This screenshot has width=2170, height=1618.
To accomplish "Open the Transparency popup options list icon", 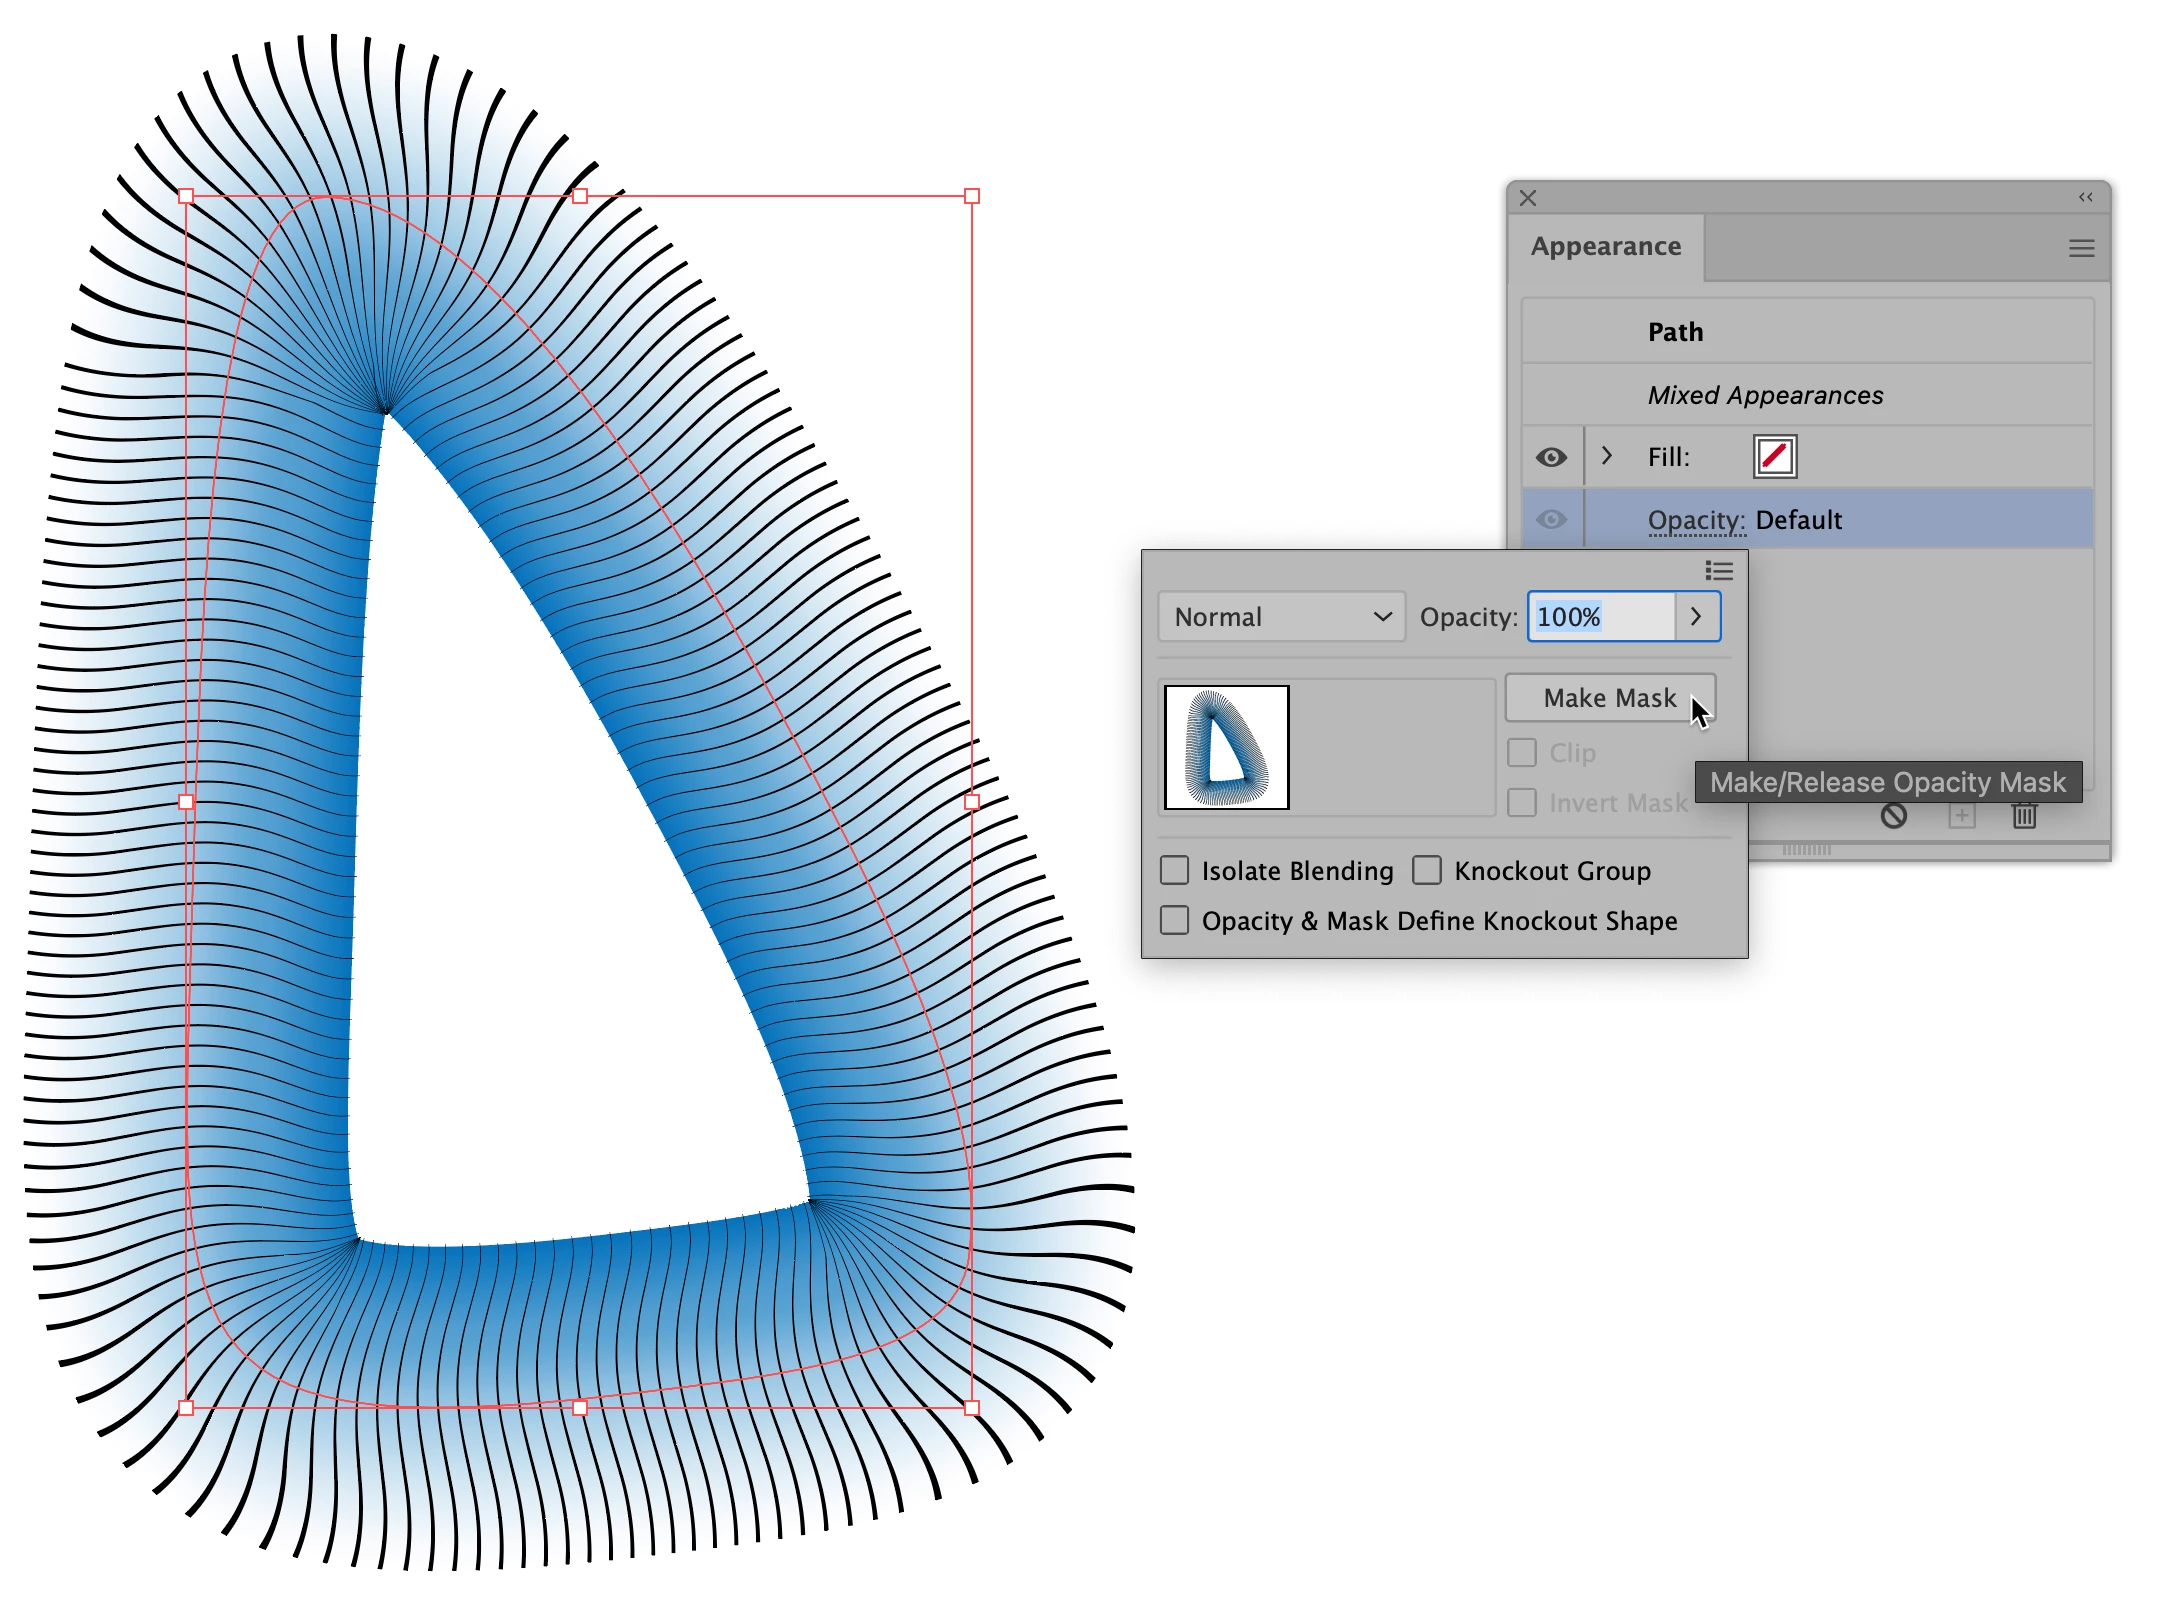I will [1718, 571].
